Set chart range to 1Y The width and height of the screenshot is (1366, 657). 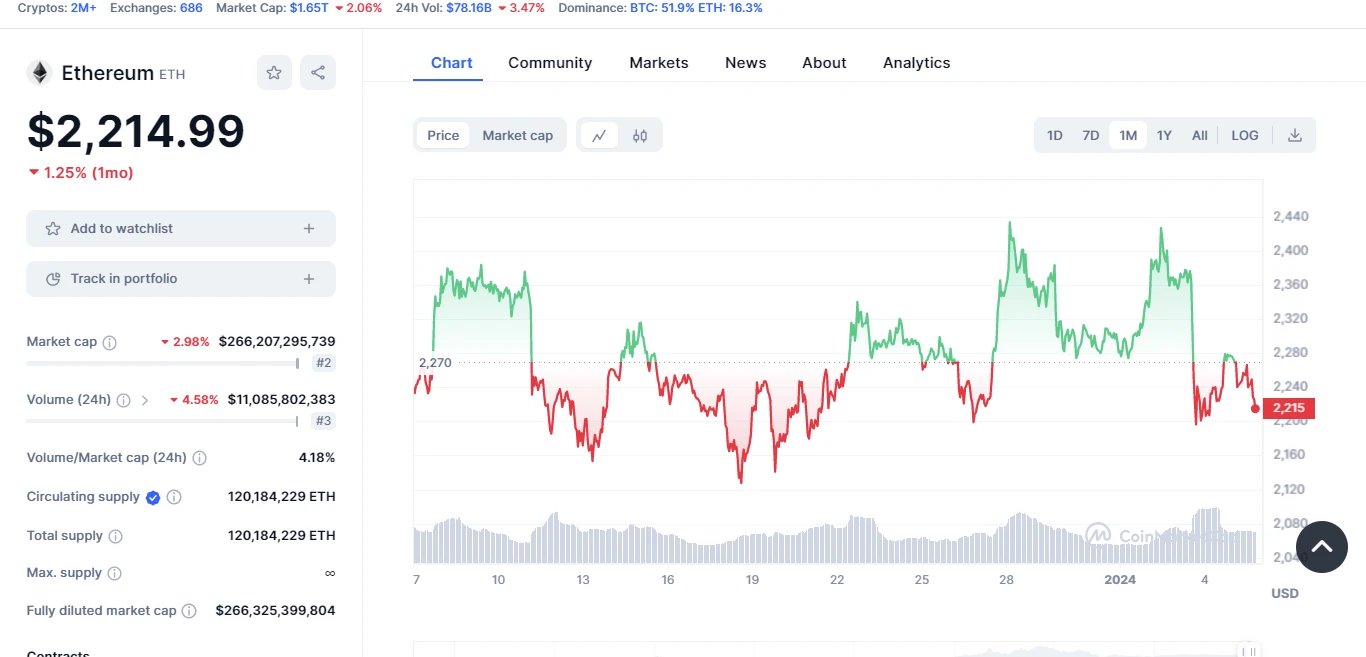[x=1164, y=136]
